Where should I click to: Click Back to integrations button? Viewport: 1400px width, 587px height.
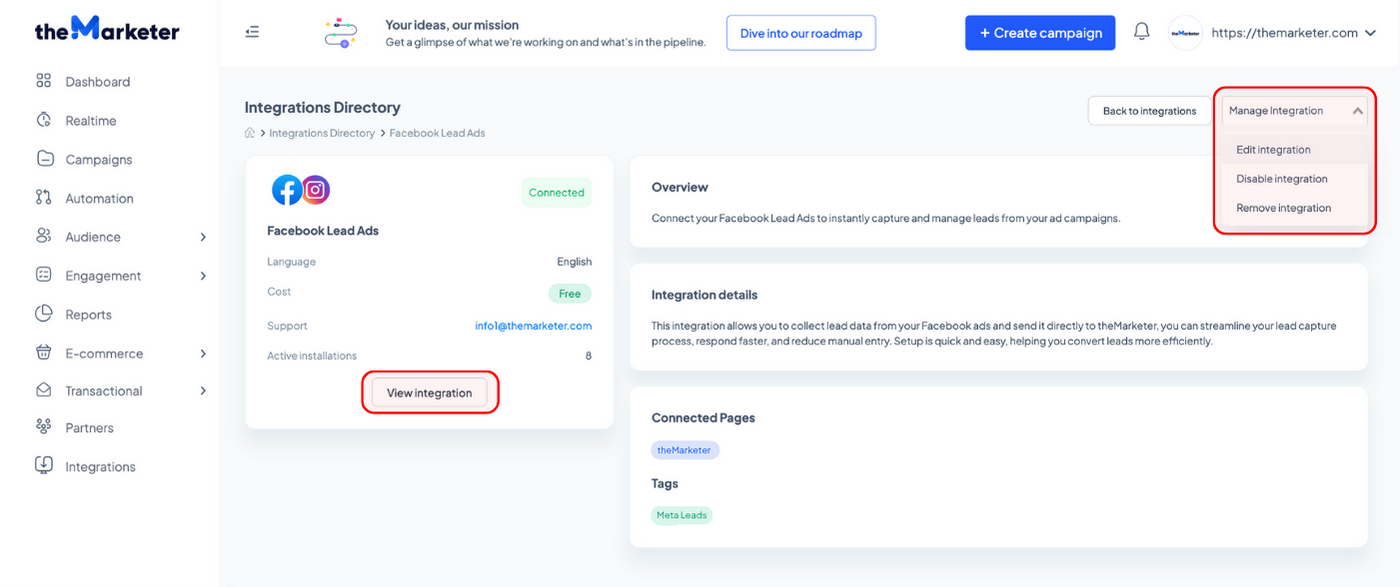point(1149,111)
